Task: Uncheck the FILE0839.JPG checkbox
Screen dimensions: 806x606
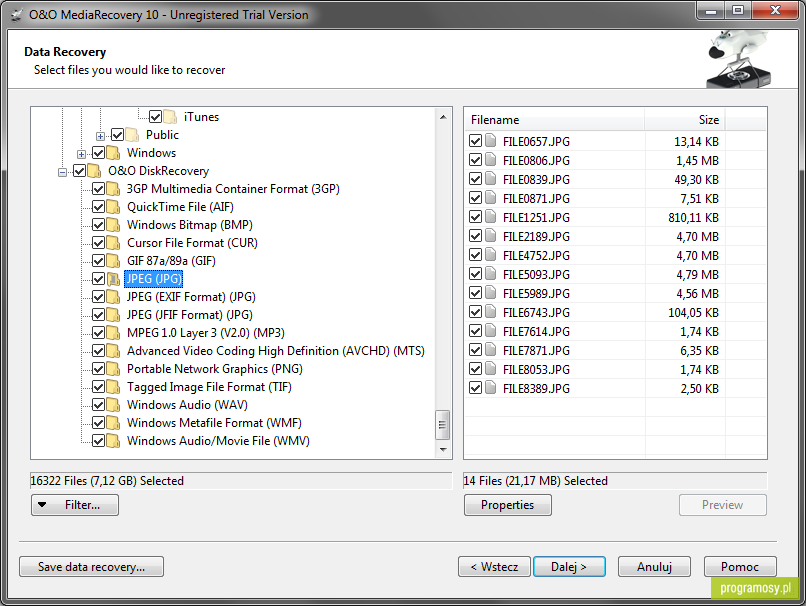Action: pyautogui.click(x=475, y=179)
